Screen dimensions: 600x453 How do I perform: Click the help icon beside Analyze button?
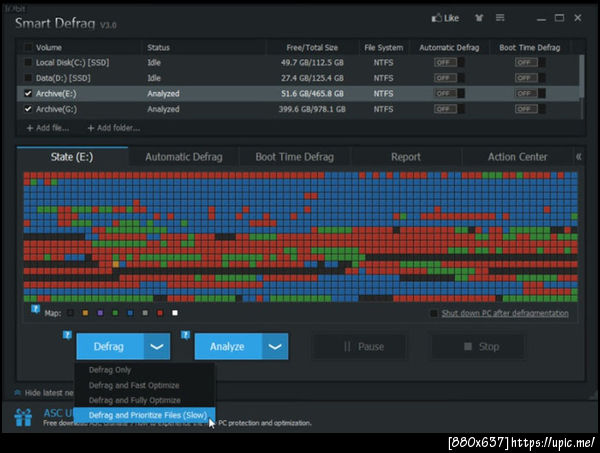click(186, 335)
